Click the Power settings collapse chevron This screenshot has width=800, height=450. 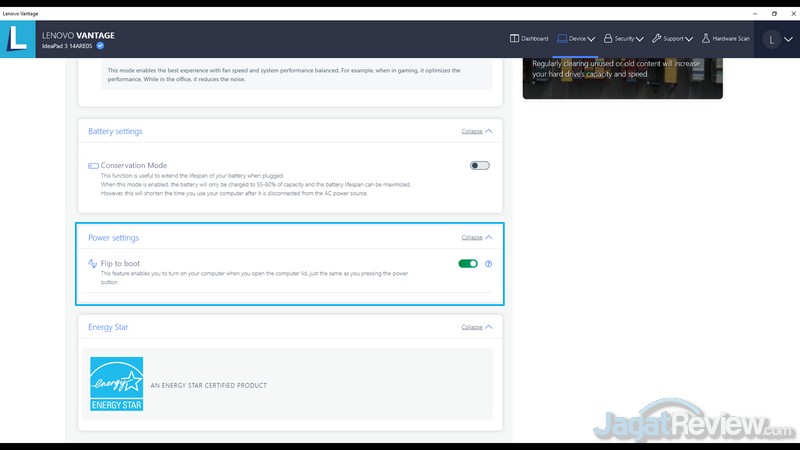(489, 237)
